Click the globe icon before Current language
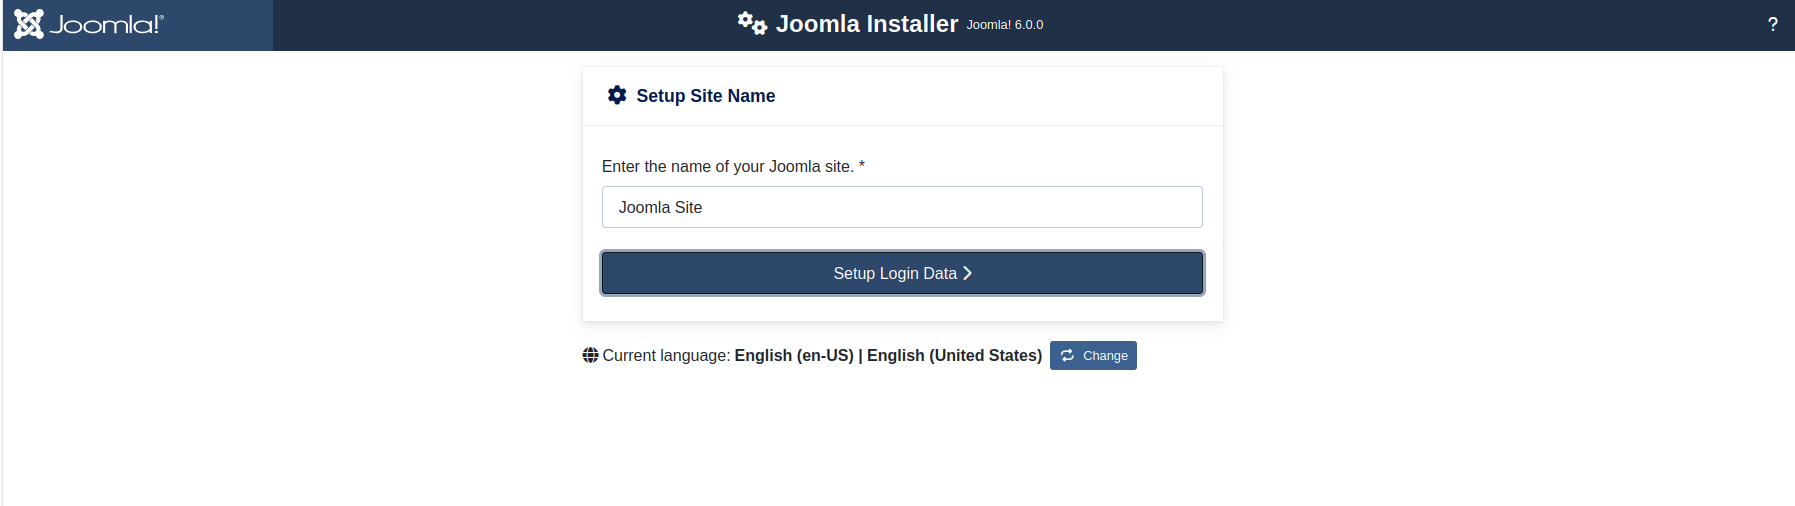Viewport: 1795px width, 506px height. coord(590,355)
